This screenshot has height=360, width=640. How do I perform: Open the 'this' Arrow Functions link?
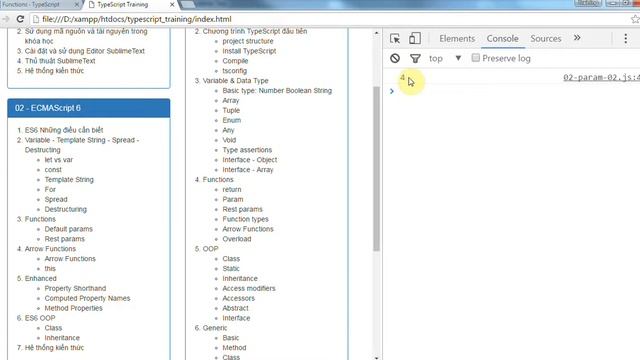pyautogui.click(x=50, y=269)
